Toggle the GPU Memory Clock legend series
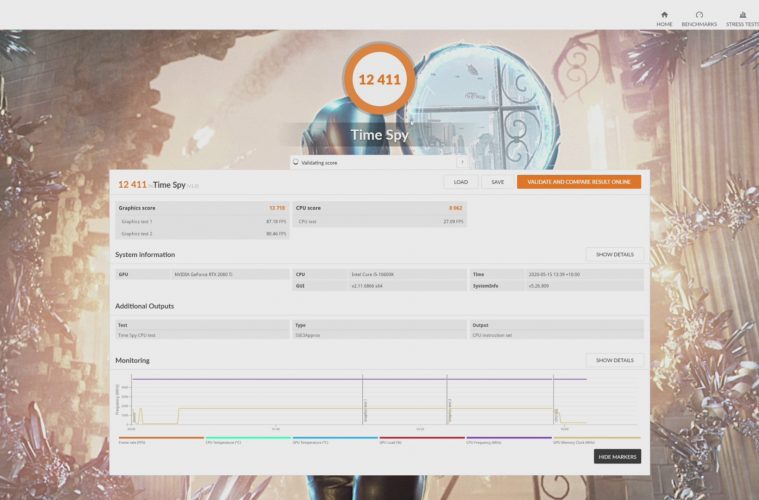Image resolution: width=759 pixels, height=500 pixels. pos(597,440)
